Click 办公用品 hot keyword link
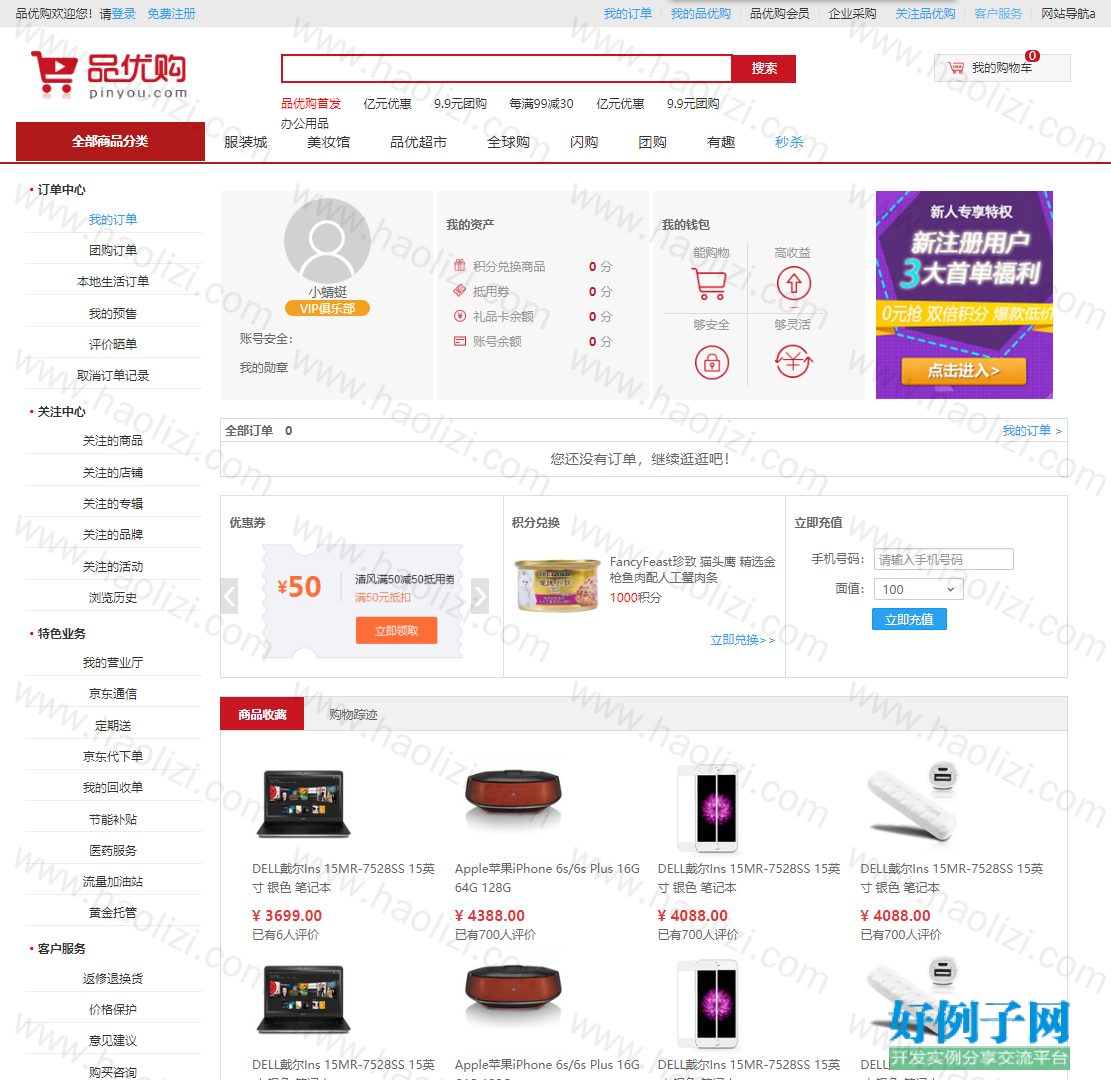Image resolution: width=1111 pixels, height=1080 pixels. coord(305,123)
